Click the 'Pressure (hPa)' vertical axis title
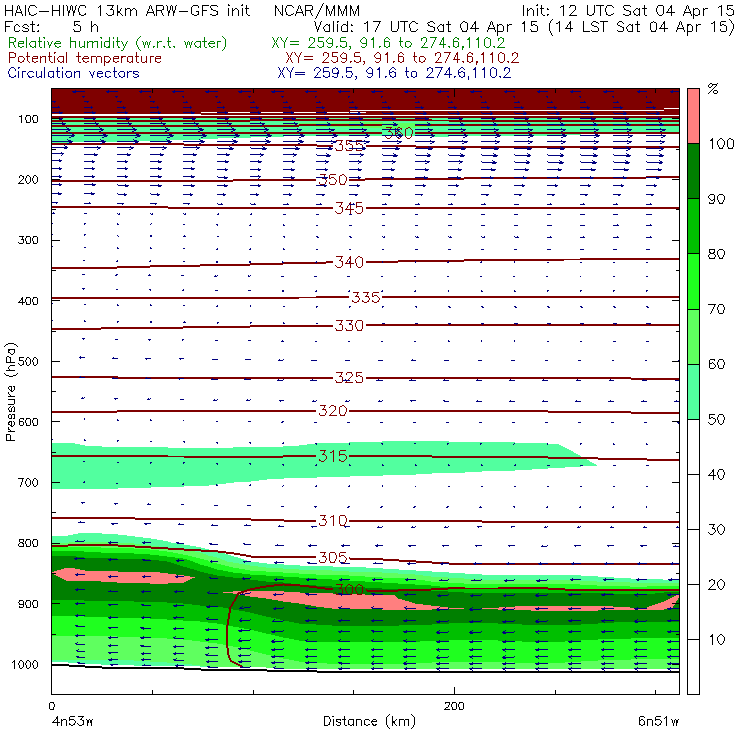Screen dimensions: 740x740 tap(10, 392)
